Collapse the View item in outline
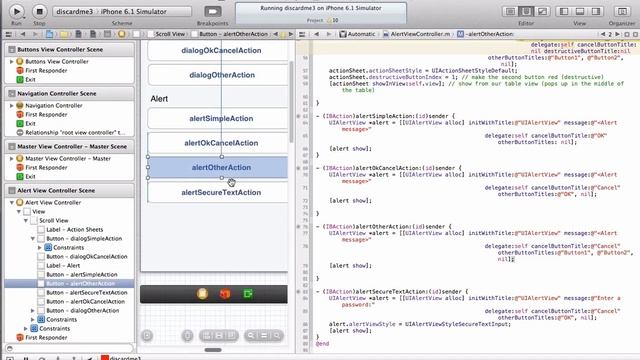 (x=19, y=212)
